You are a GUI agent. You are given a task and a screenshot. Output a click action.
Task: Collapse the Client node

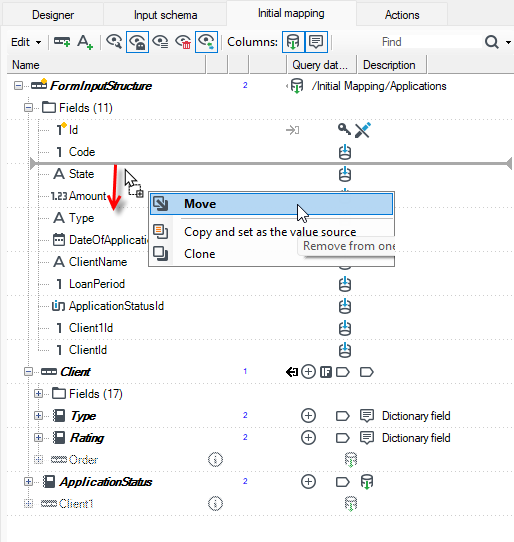coord(28,372)
